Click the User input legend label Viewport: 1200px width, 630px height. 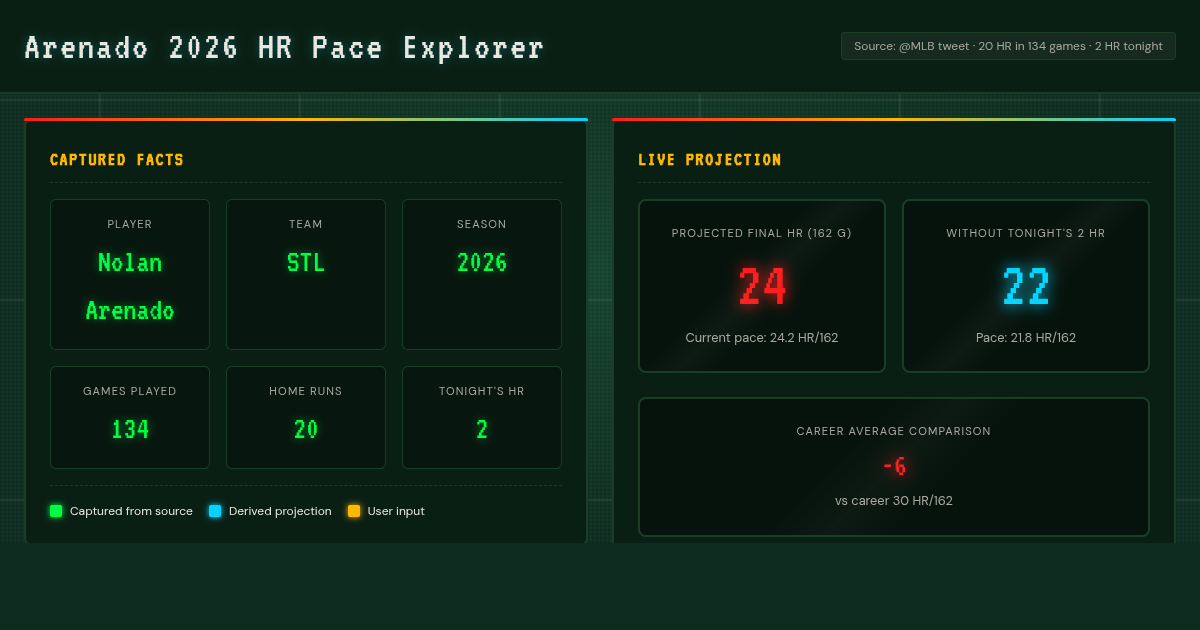pyautogui.click(x=396, y=511)
